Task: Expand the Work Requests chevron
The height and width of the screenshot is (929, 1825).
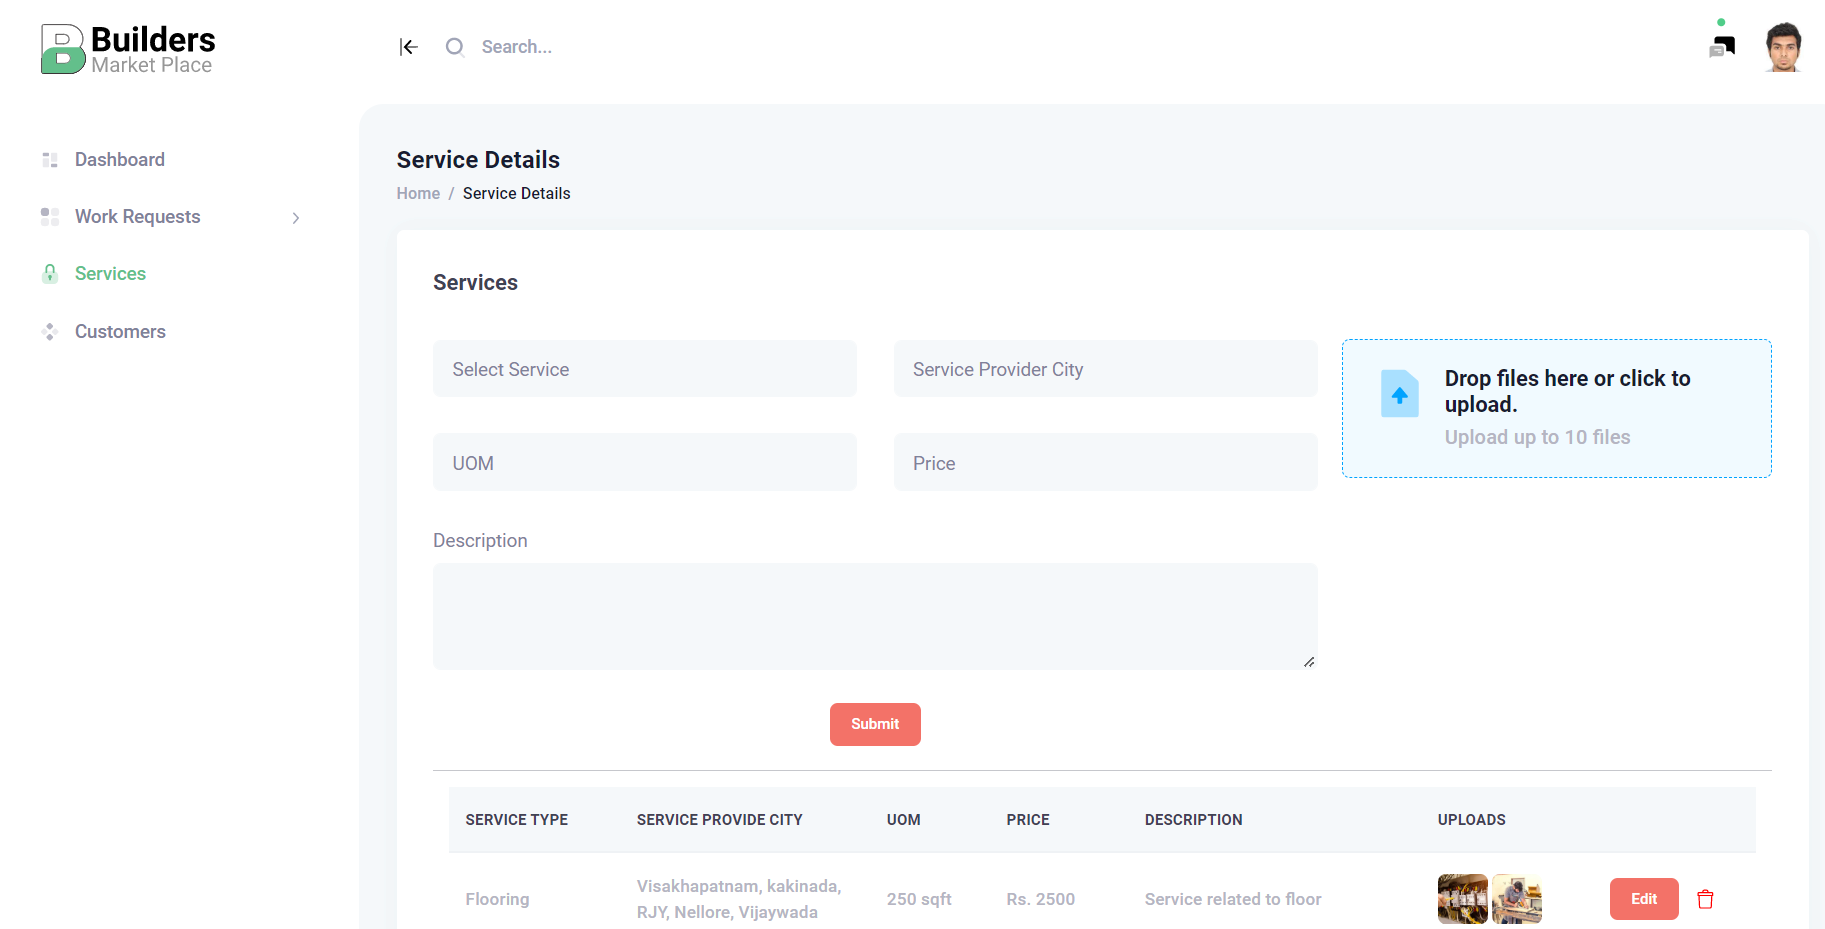Action: point(296,218)
